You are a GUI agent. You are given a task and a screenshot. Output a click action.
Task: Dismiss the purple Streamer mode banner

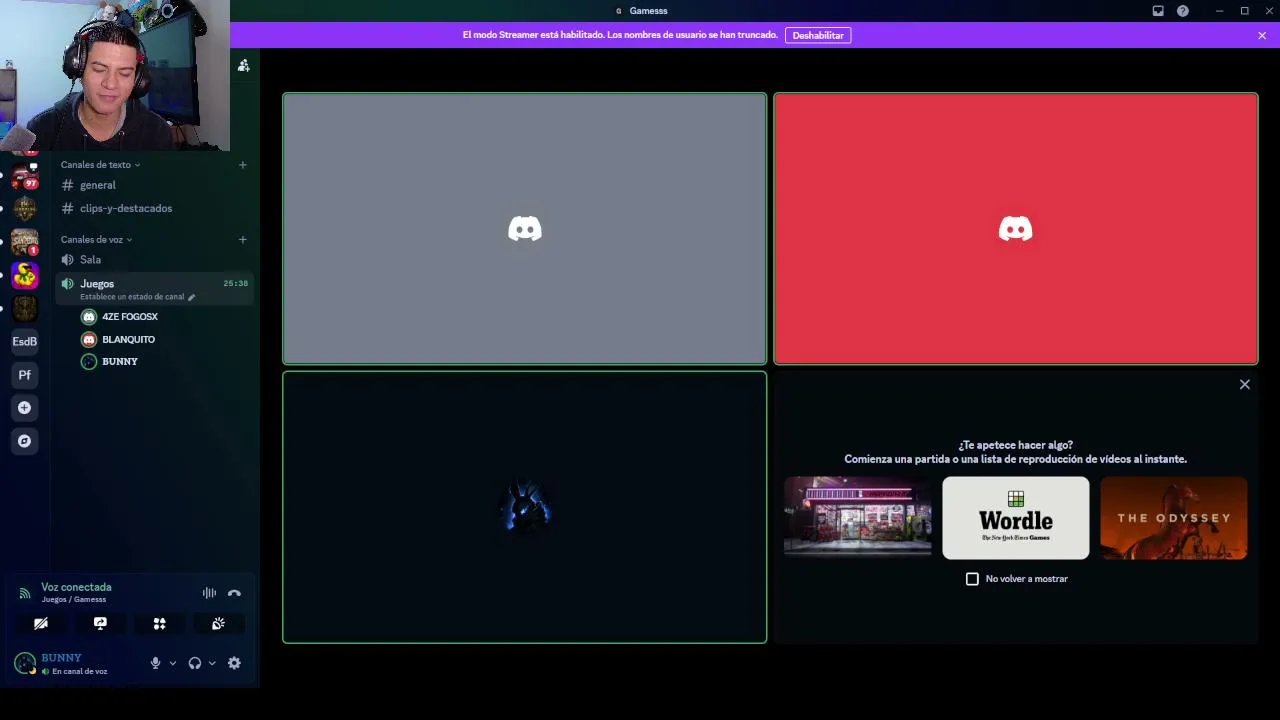1262,35
